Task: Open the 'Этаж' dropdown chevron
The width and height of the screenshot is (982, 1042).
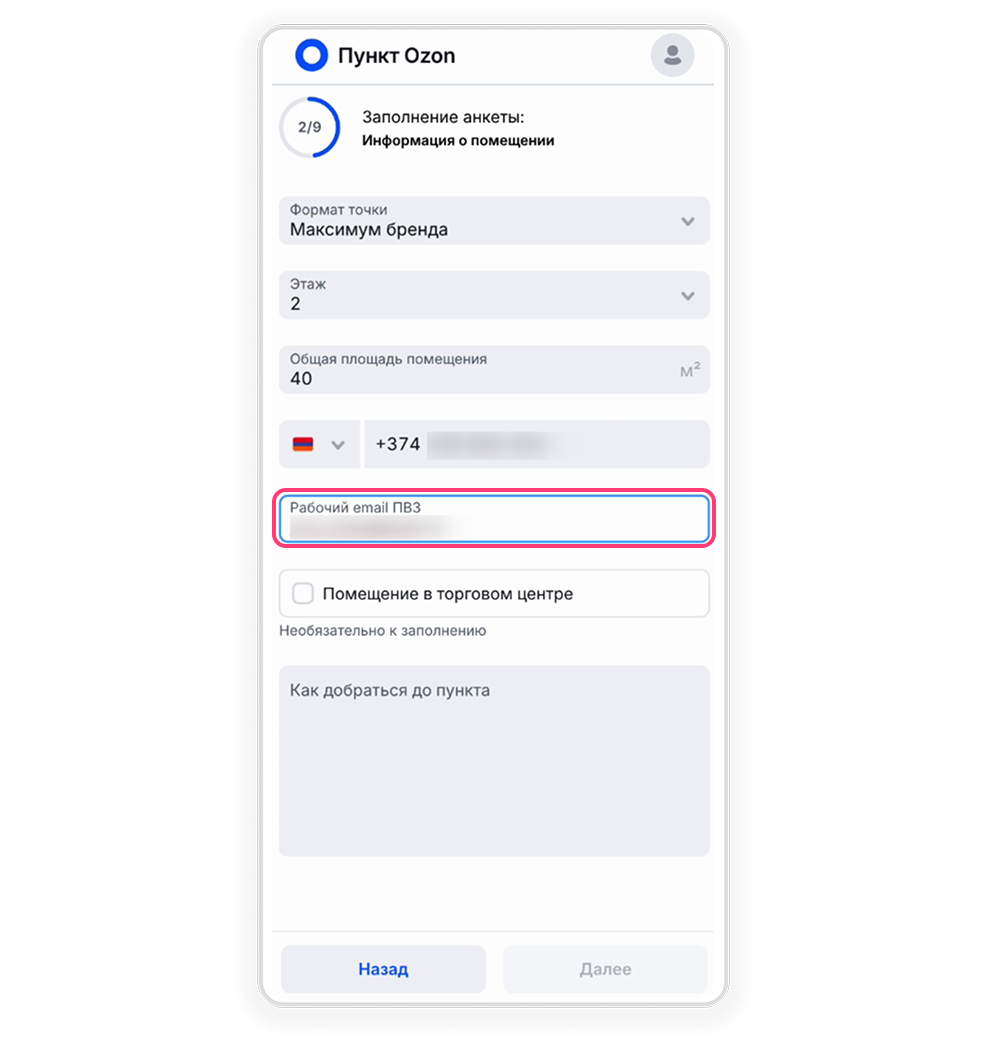Action: 688,296
